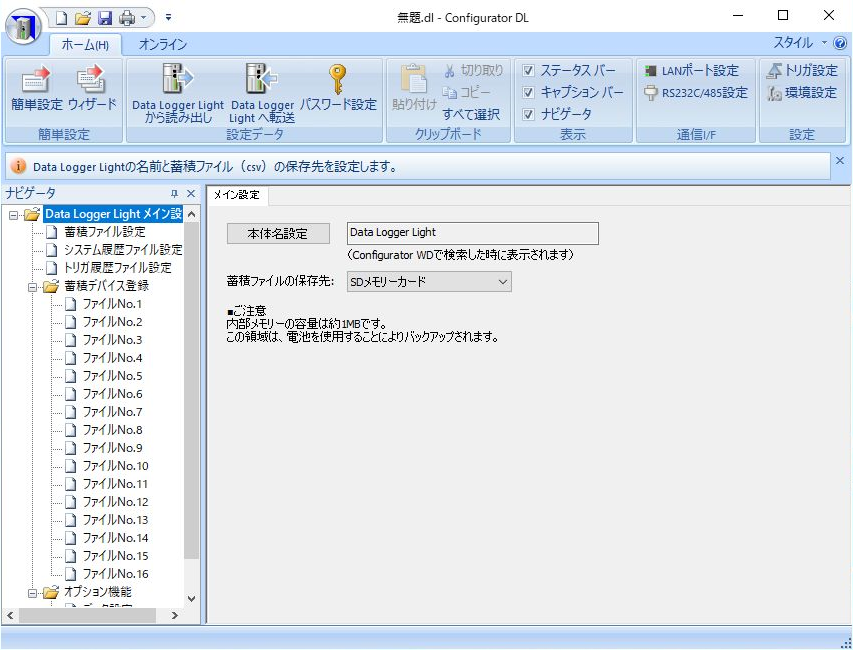Collapse 蓄積デバイス登録 tree node
Viewport: 853px width, 650px height.
[33, 287]
